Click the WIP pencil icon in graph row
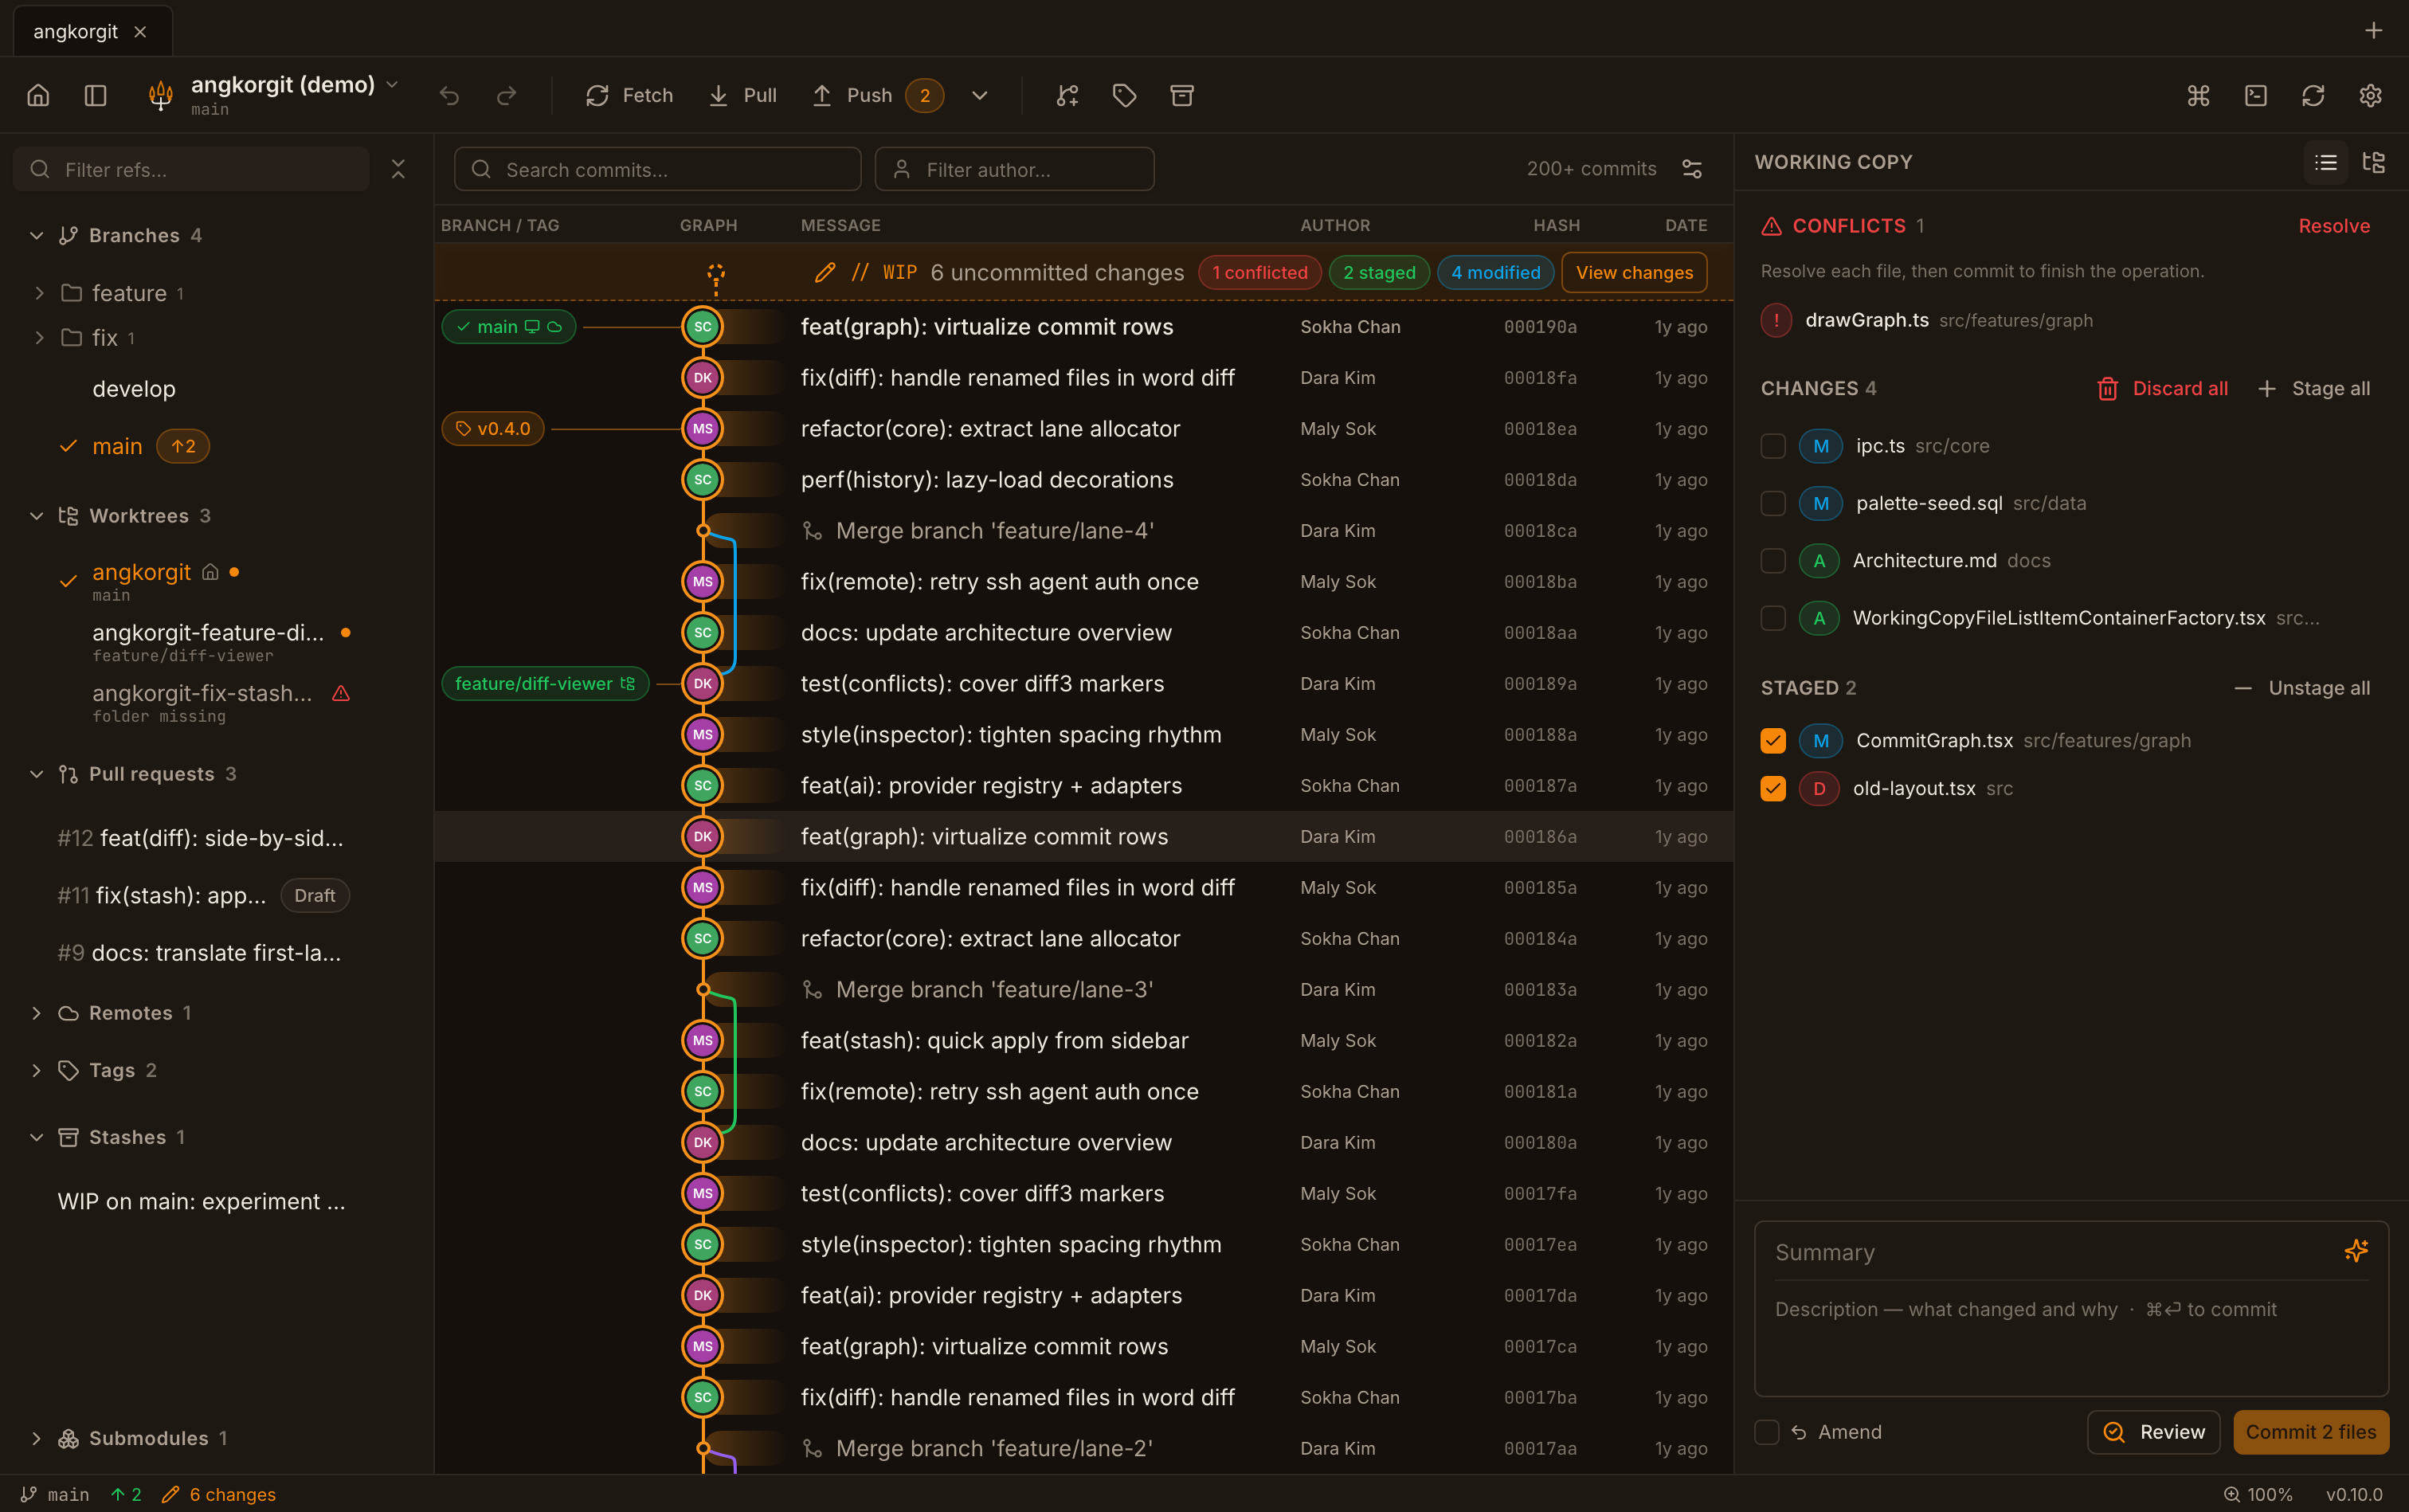This screenshot has width=2409, height=1512. (x=825, y=272)
